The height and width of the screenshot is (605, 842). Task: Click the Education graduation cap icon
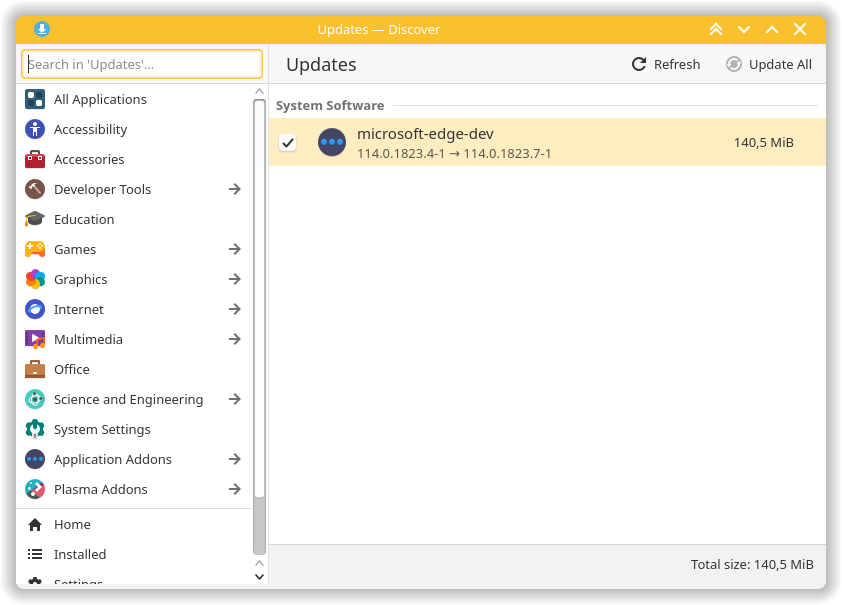pos(35,219)
